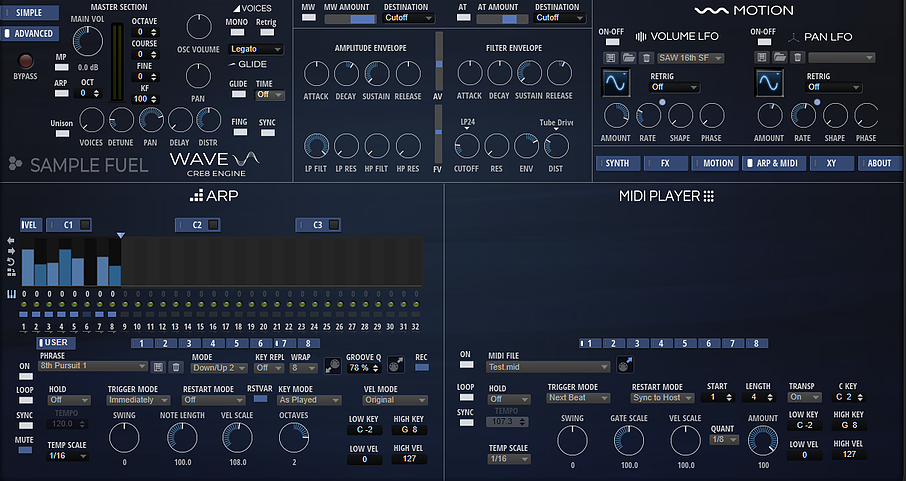
Task: Open the SAW 16th SF preset dropdown
Action: click(690, 58)
